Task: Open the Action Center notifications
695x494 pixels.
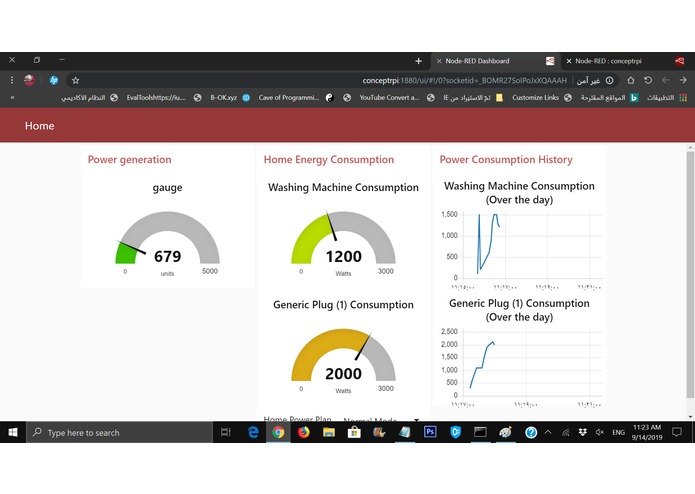Action: coord(676,432)
